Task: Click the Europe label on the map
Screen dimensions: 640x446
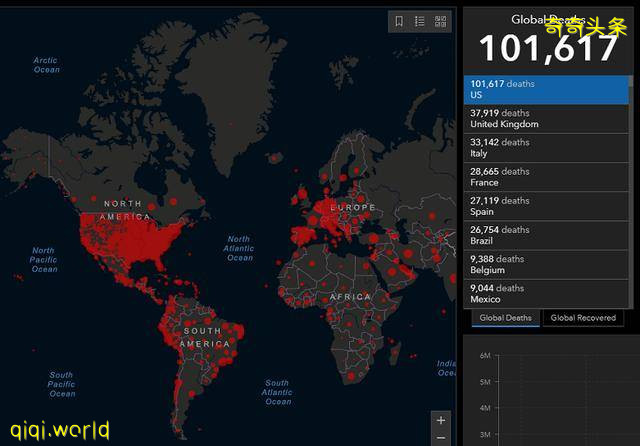Action: 347,207
